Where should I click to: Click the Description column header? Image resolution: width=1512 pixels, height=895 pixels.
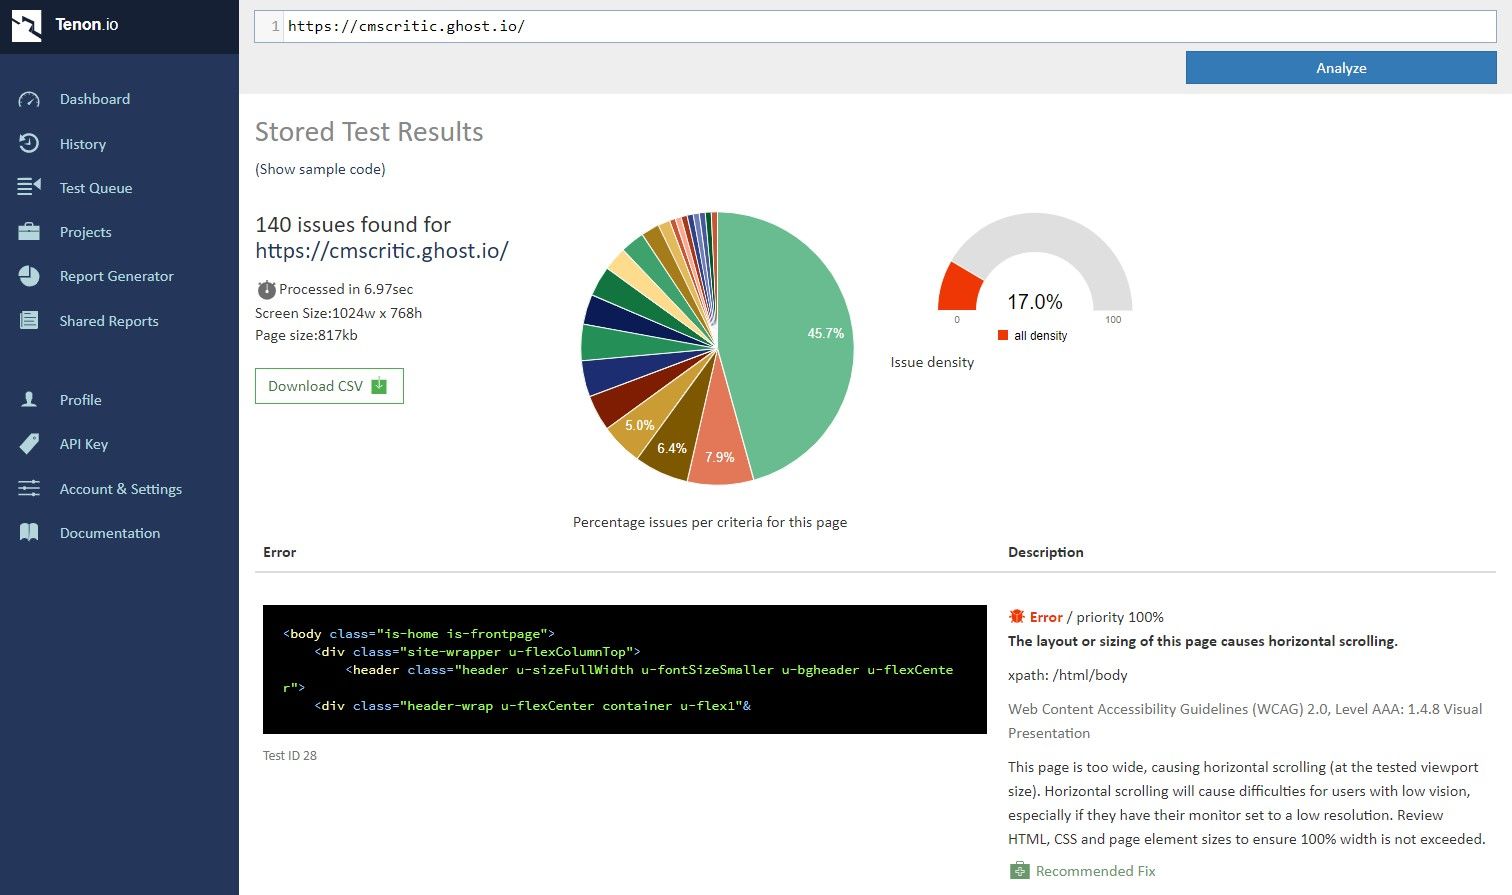(1046, 552)
